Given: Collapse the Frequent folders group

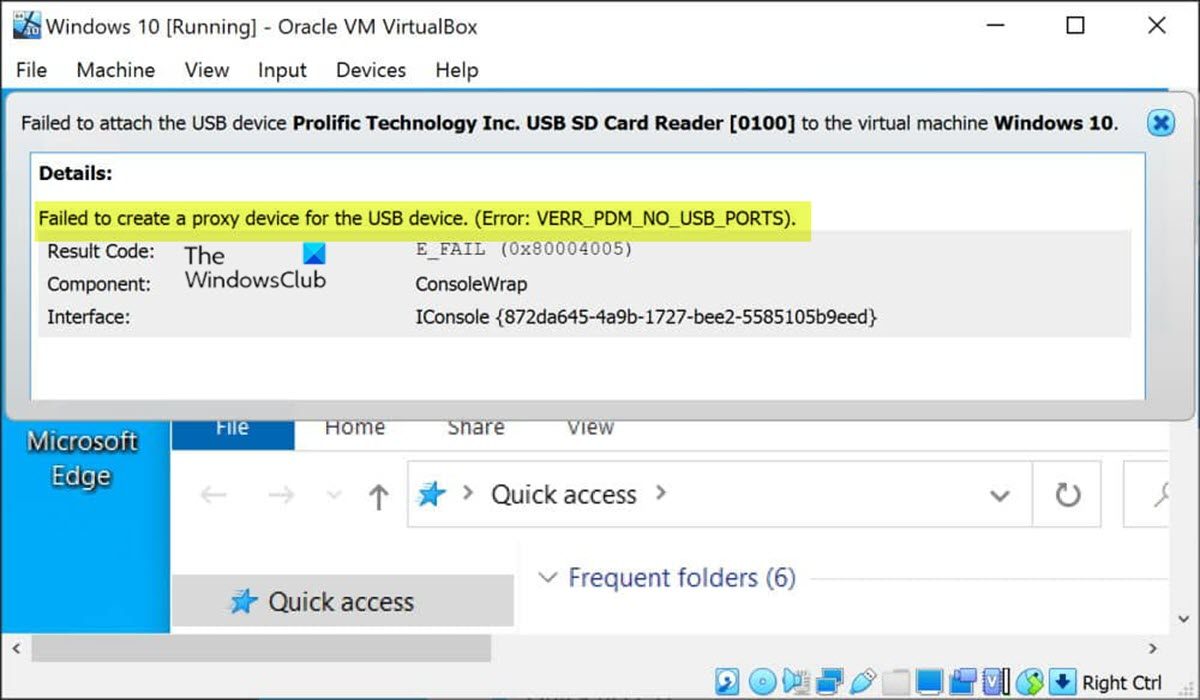Looking at the screenshot, I should click(547, 578).
